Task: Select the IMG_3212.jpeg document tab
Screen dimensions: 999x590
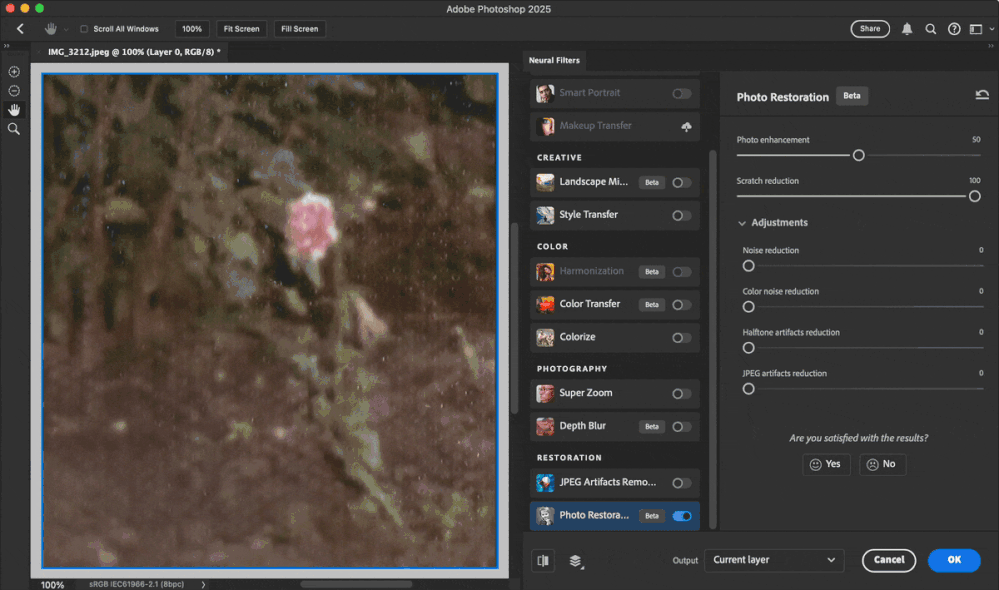Action: click(134, 52)
